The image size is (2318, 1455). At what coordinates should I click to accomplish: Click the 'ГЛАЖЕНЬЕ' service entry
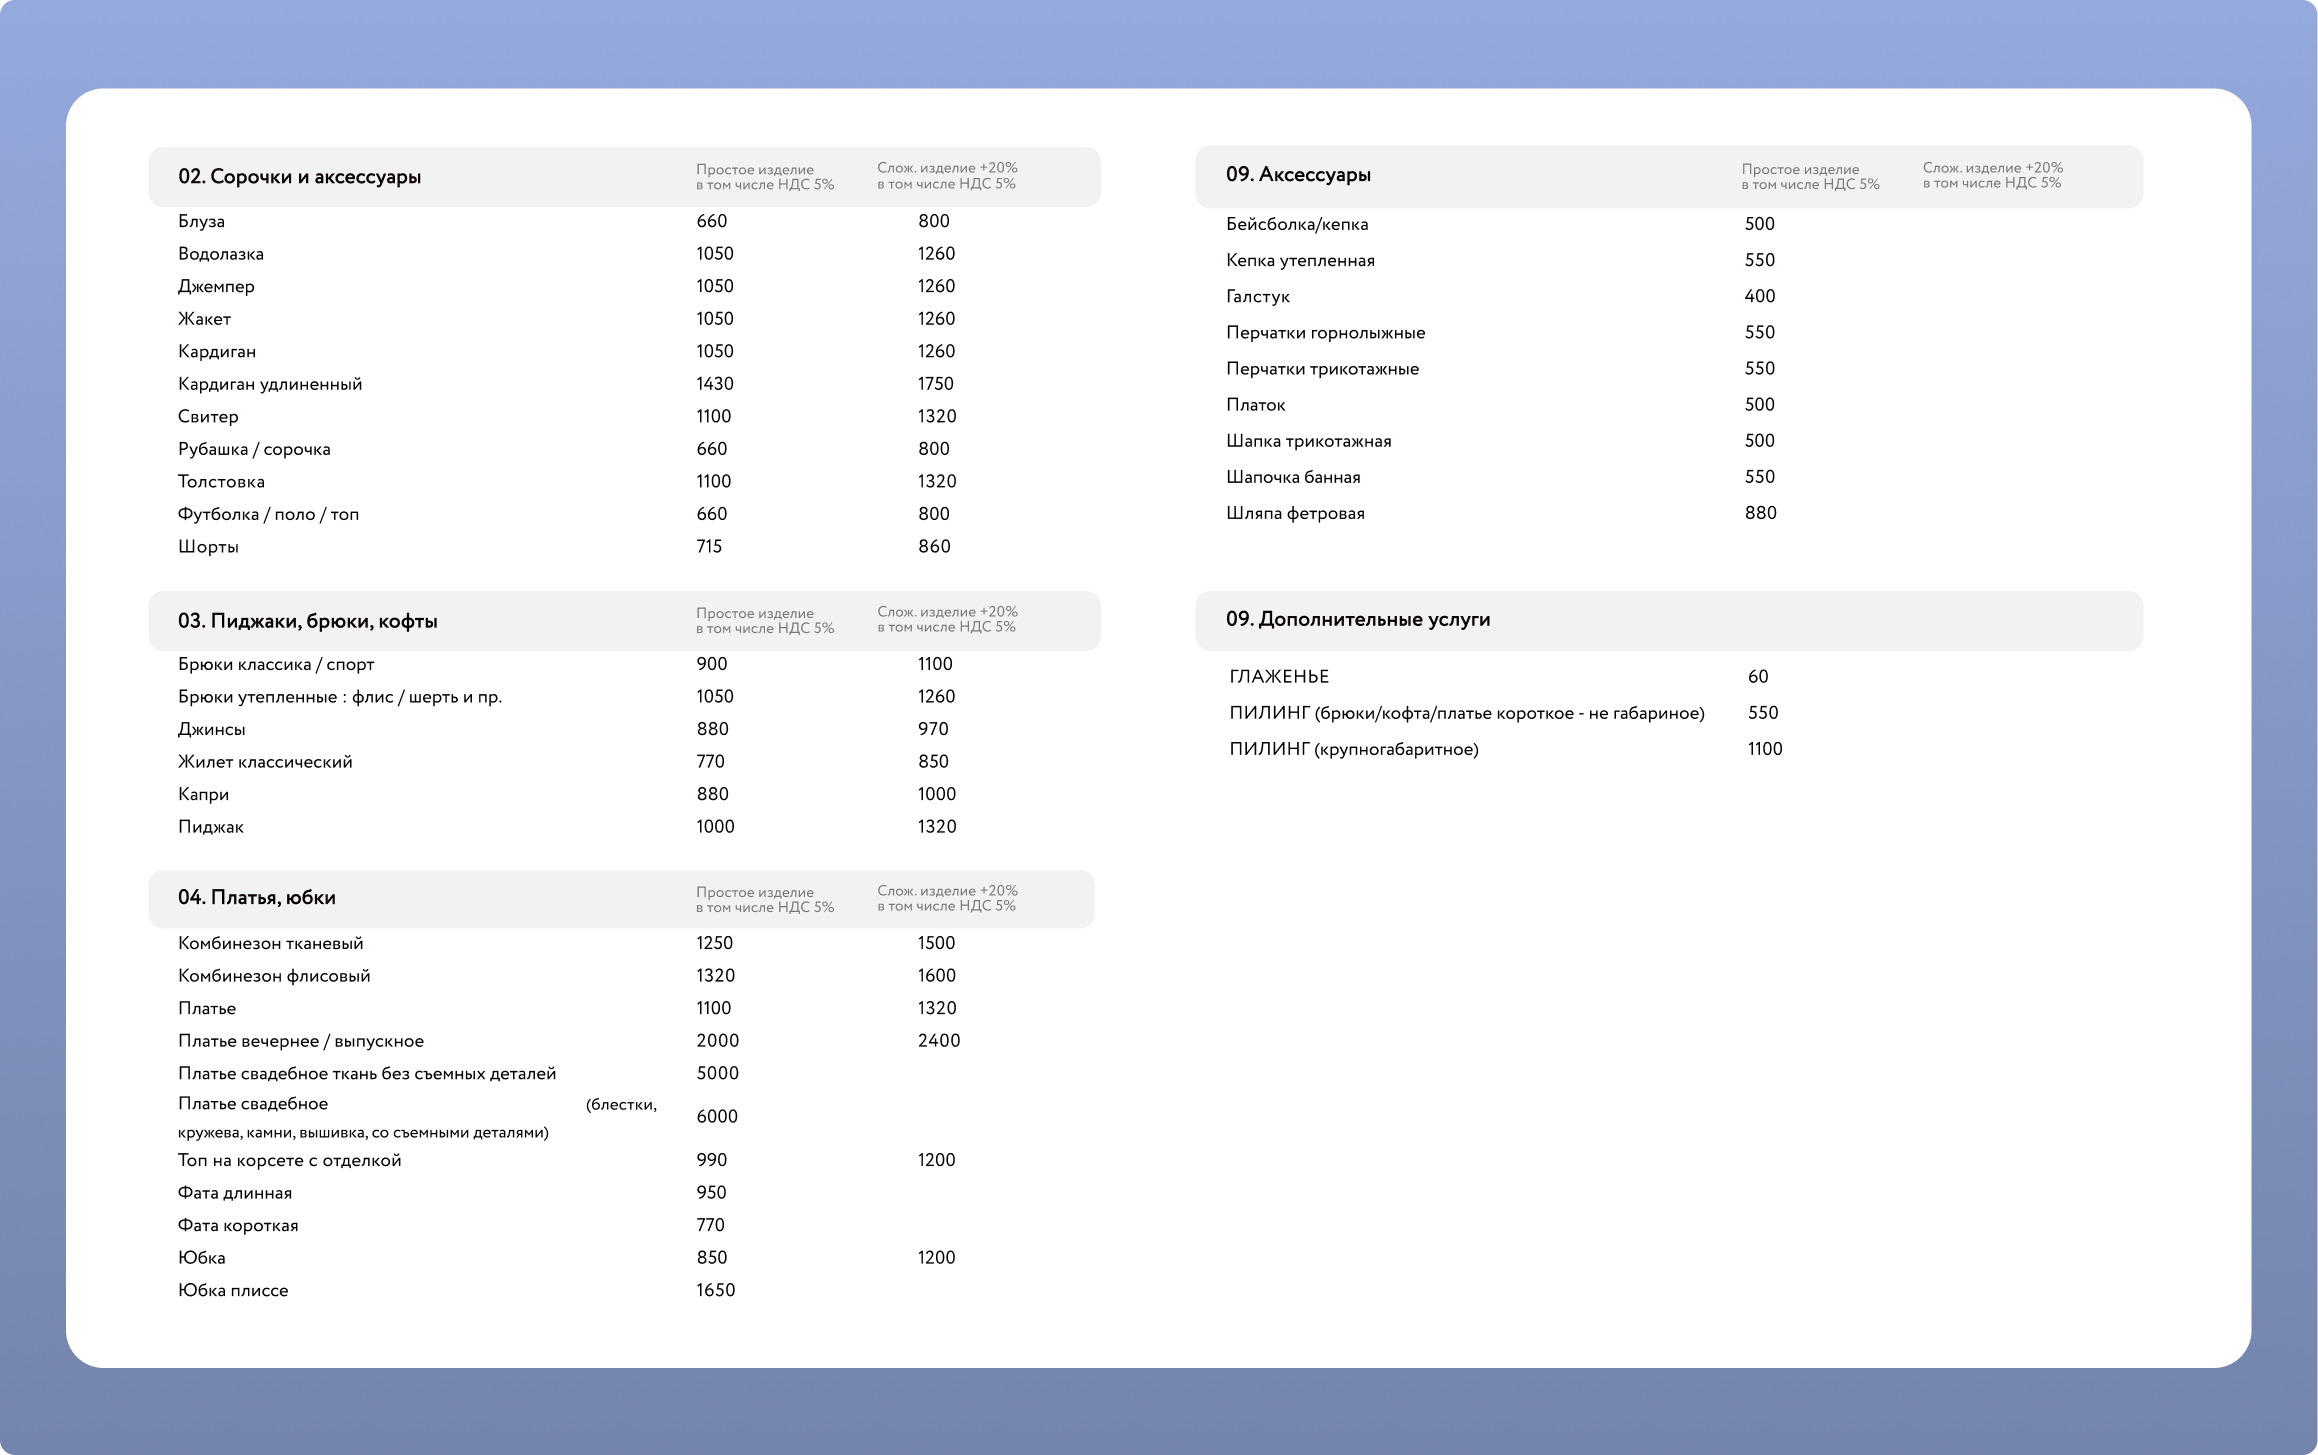[1279, 677]
